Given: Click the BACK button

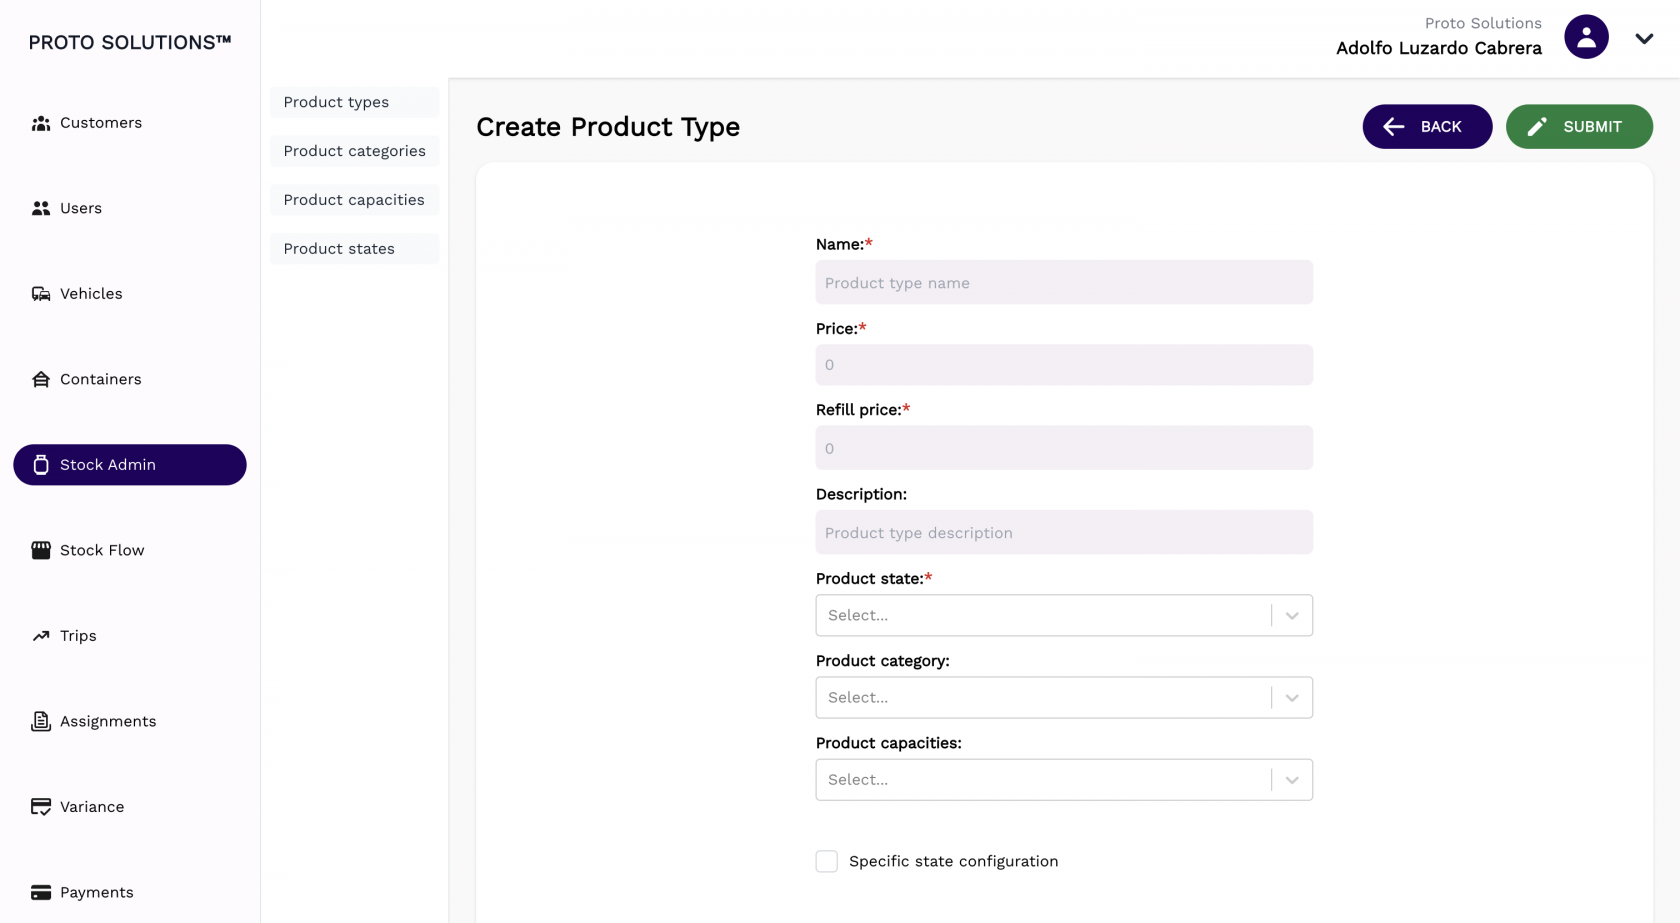Looking at the screenshot, I should (x=1427, y=127).
